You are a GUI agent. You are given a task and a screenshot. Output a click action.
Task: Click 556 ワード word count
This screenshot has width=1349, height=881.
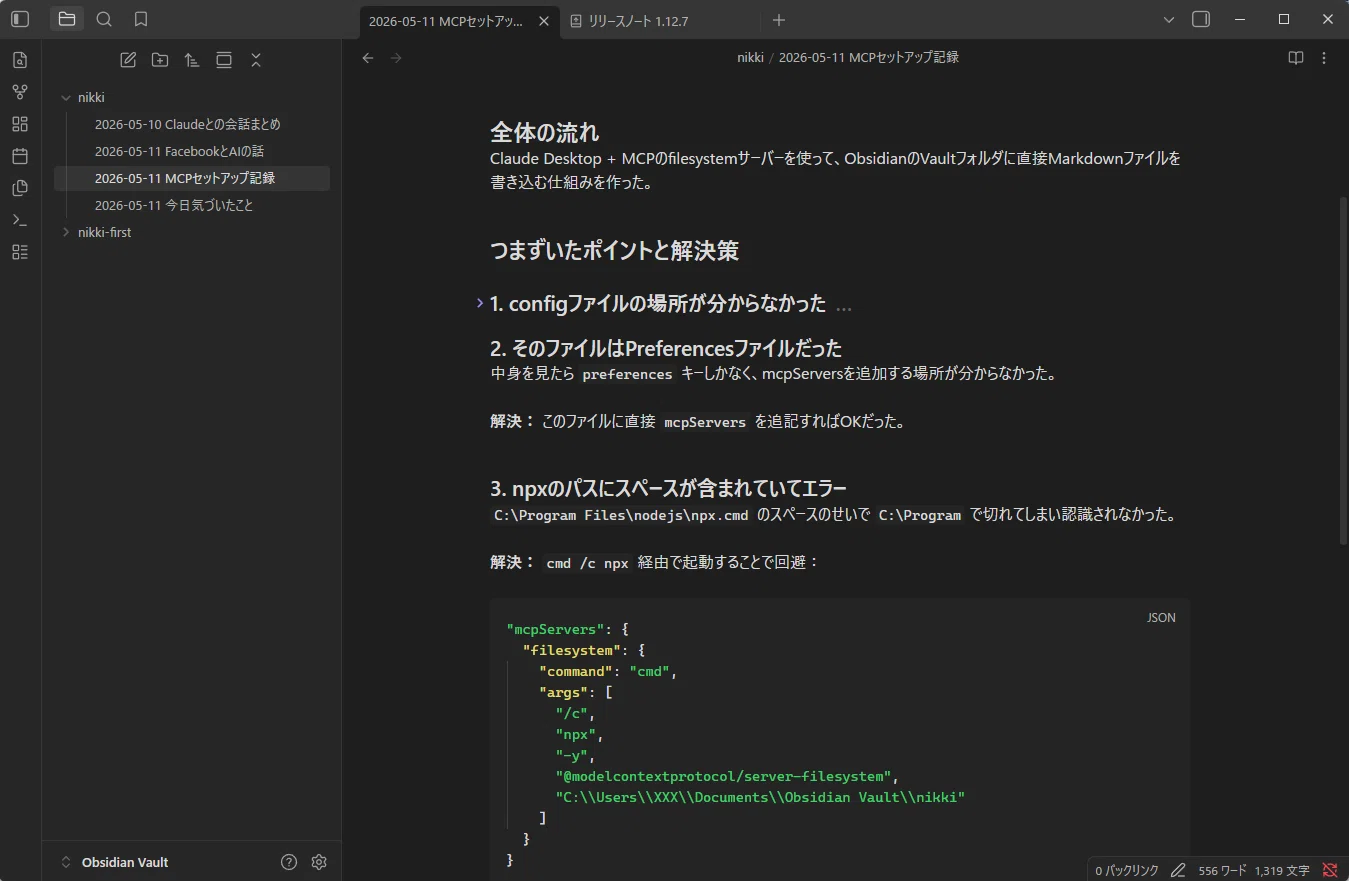[1222, 870]
